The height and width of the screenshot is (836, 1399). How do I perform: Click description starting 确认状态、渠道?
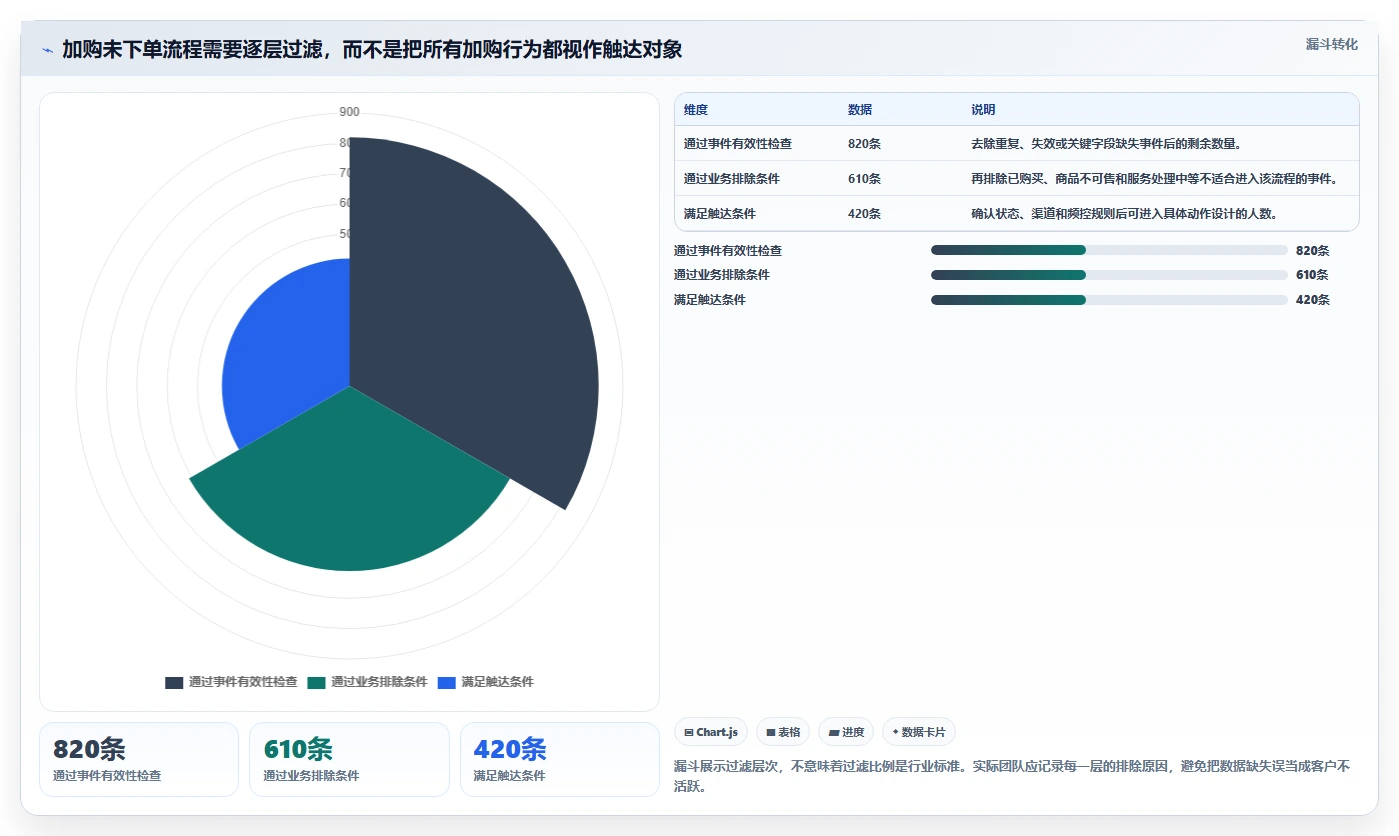[1124, 214]
